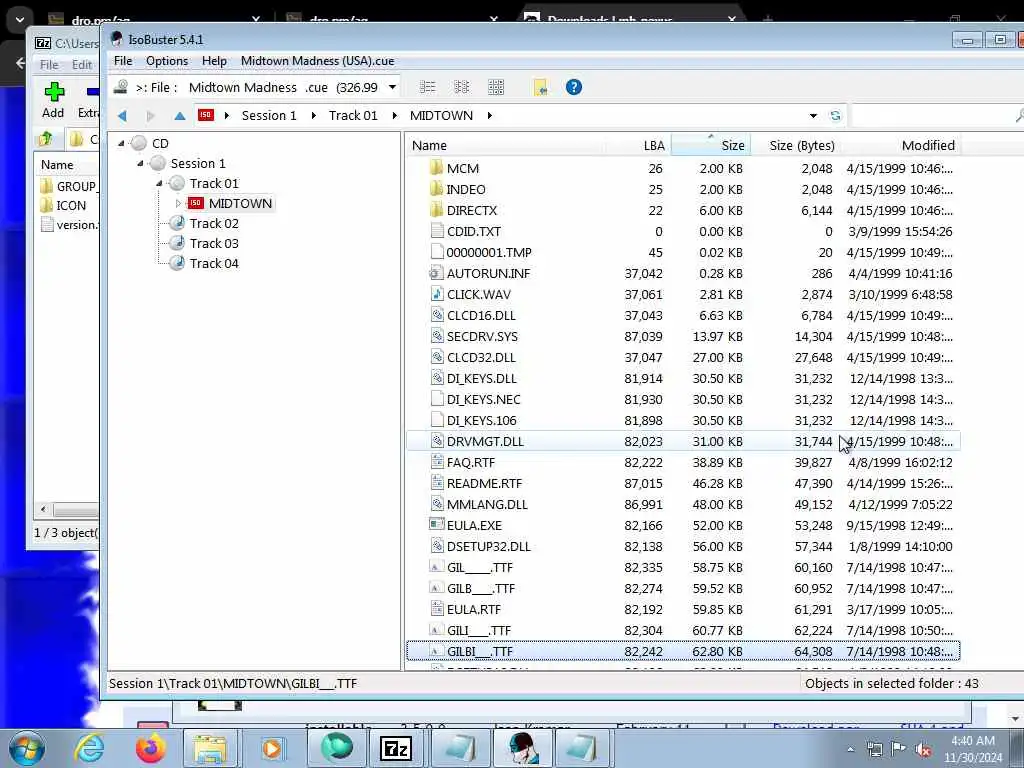Open 7-Zip from the taskbar
The width and height of the screenshot is (1024, 768).
coord(395,748)
